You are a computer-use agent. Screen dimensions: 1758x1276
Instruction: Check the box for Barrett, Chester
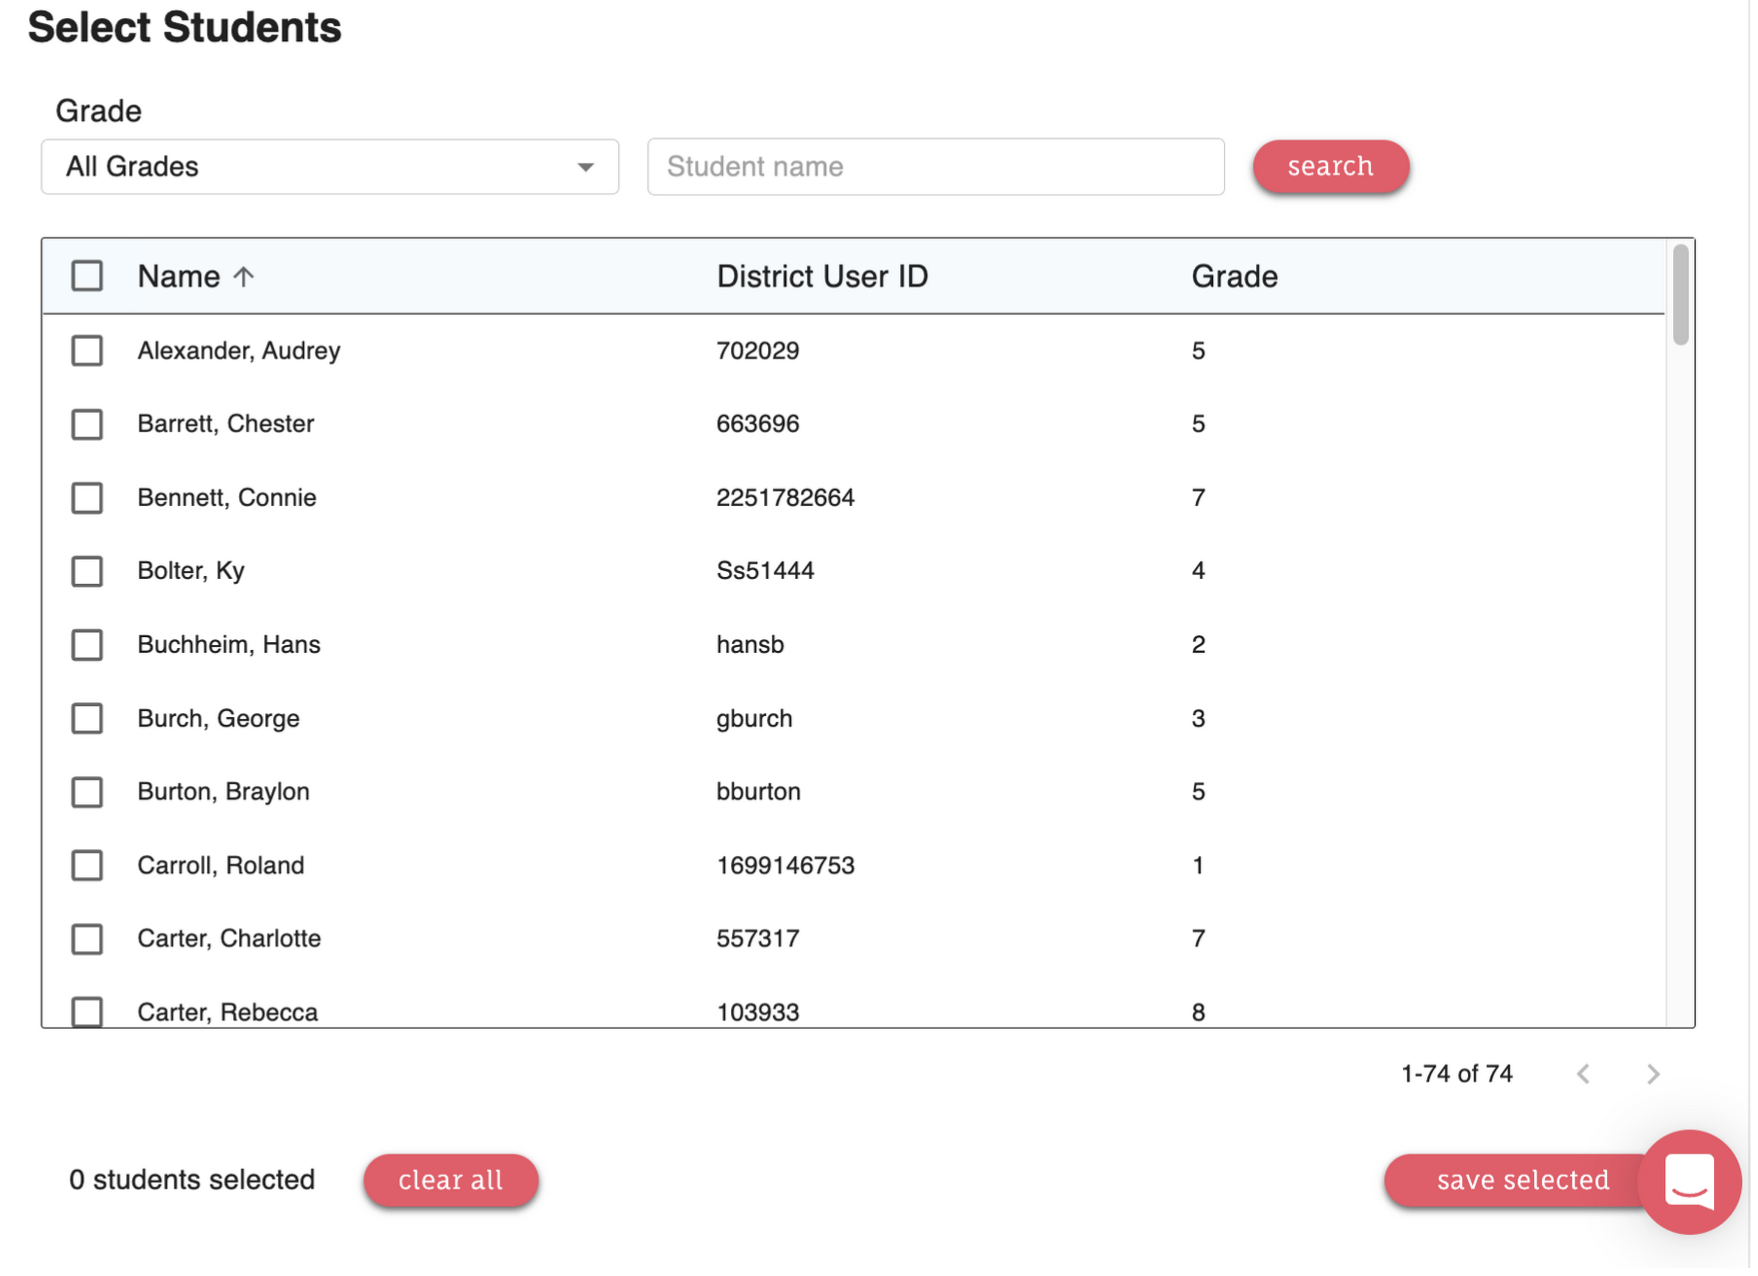(87, 426)
